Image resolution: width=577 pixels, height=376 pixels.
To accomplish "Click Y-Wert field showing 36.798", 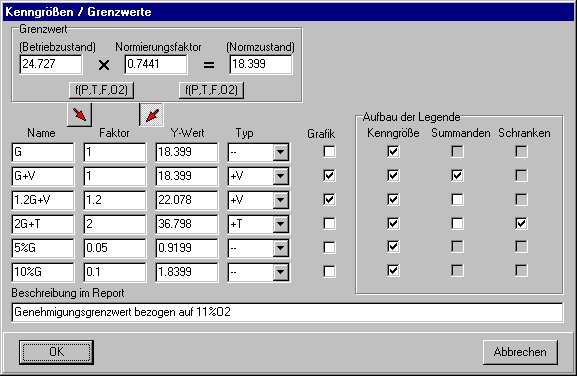I will (187, 224).
